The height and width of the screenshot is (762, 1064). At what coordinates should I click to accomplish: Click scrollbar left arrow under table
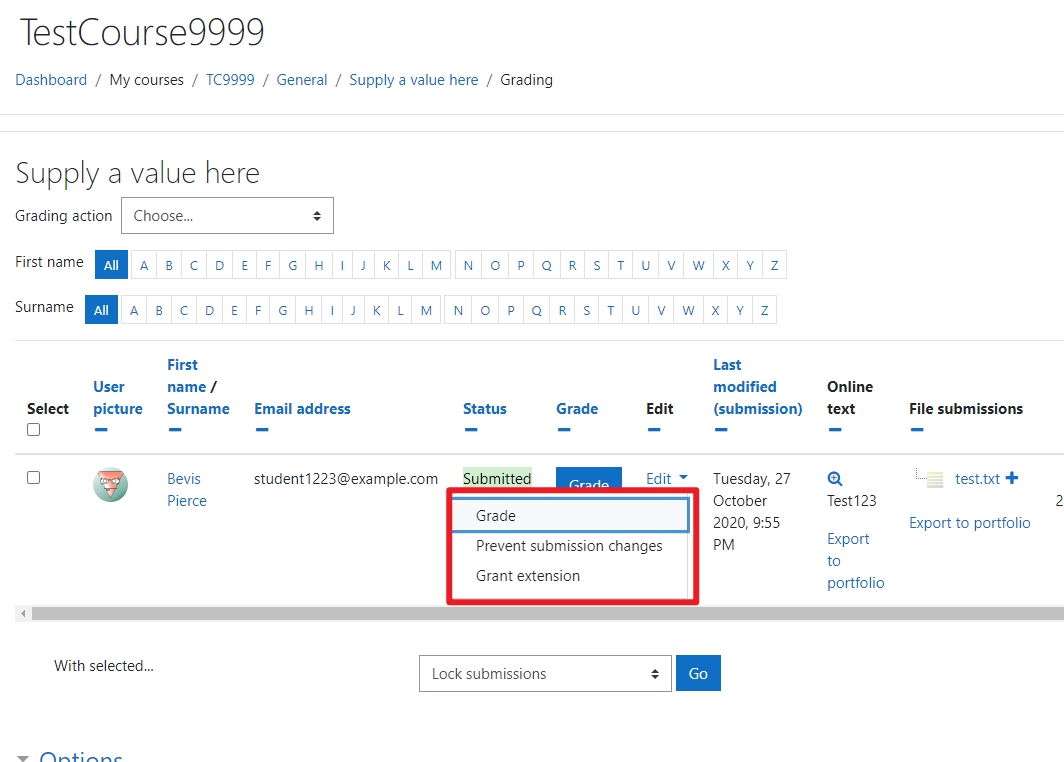coord(23,613)
